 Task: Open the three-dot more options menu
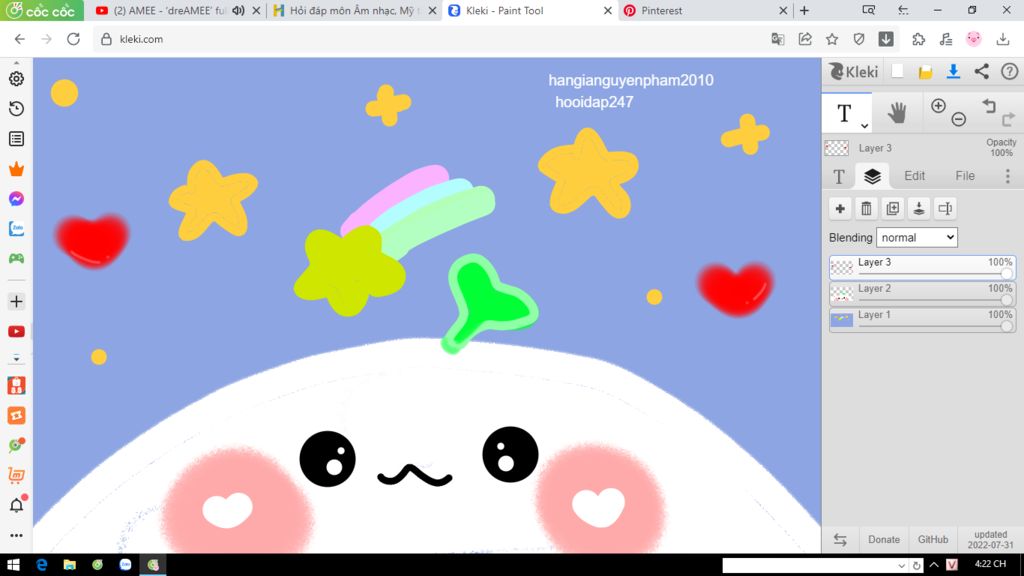tap(1008, 176)
